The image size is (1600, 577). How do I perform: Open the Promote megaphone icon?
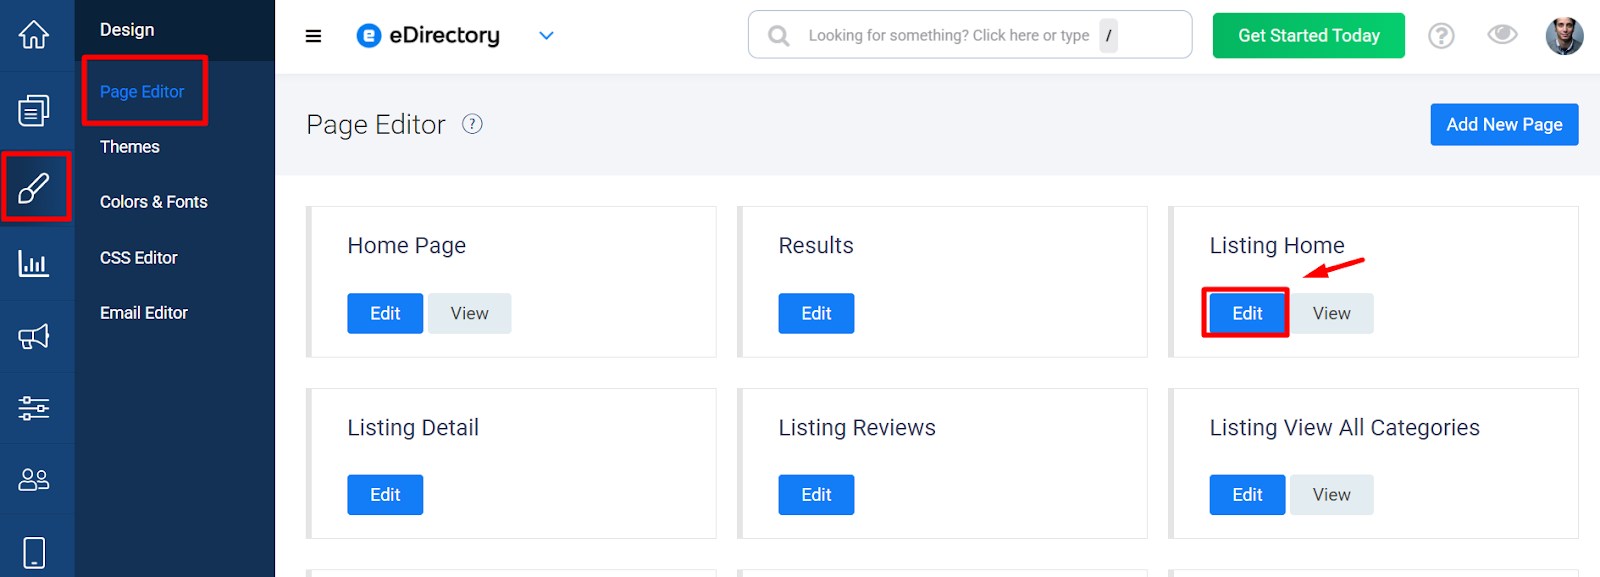click(34, 336)
